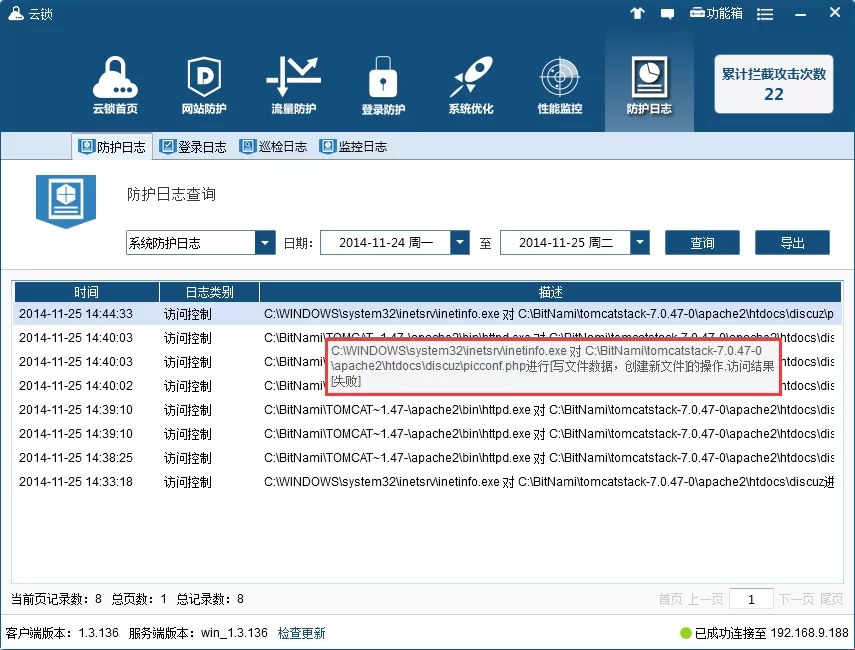The width and height of the screenshot is (855, 650).
Task: Open the 防护日志 report icon
Action: pos(649,85)
